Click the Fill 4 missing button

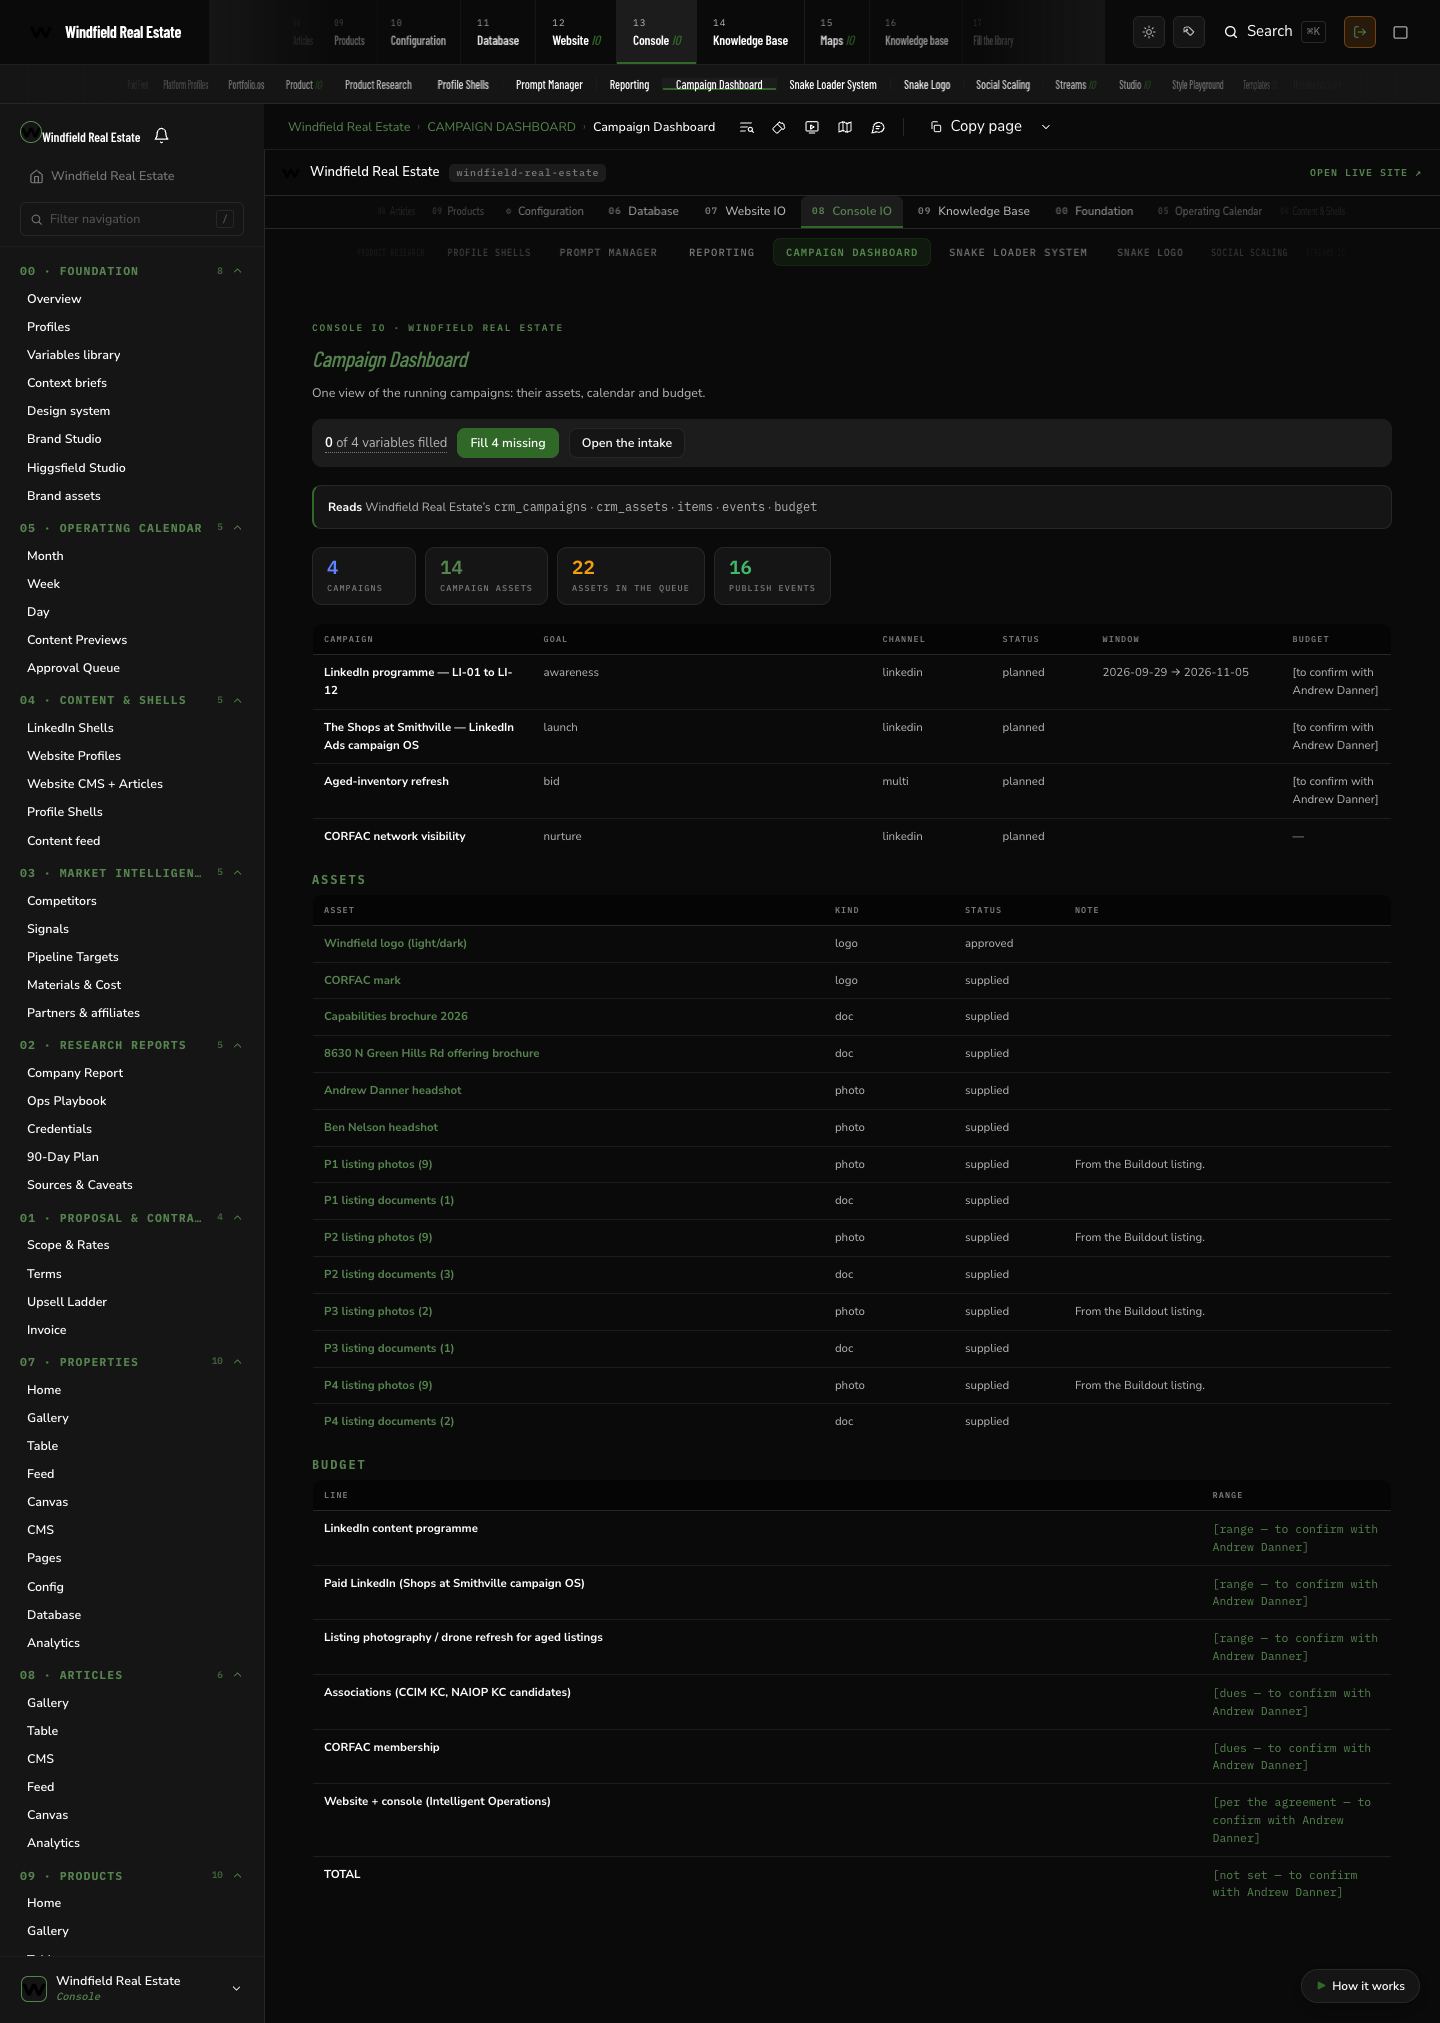point(508,443)
